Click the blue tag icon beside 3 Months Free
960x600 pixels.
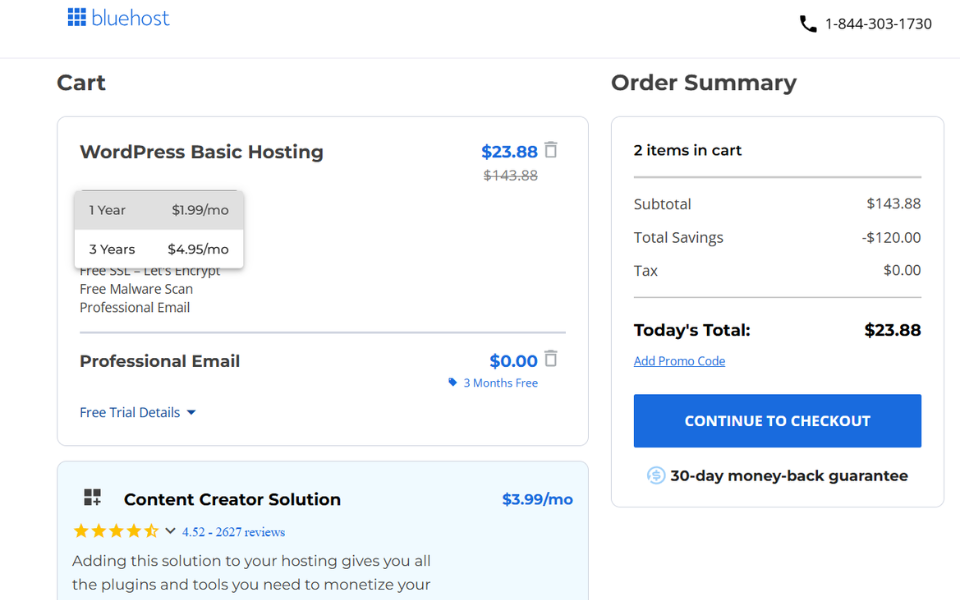tap(453, 382)
